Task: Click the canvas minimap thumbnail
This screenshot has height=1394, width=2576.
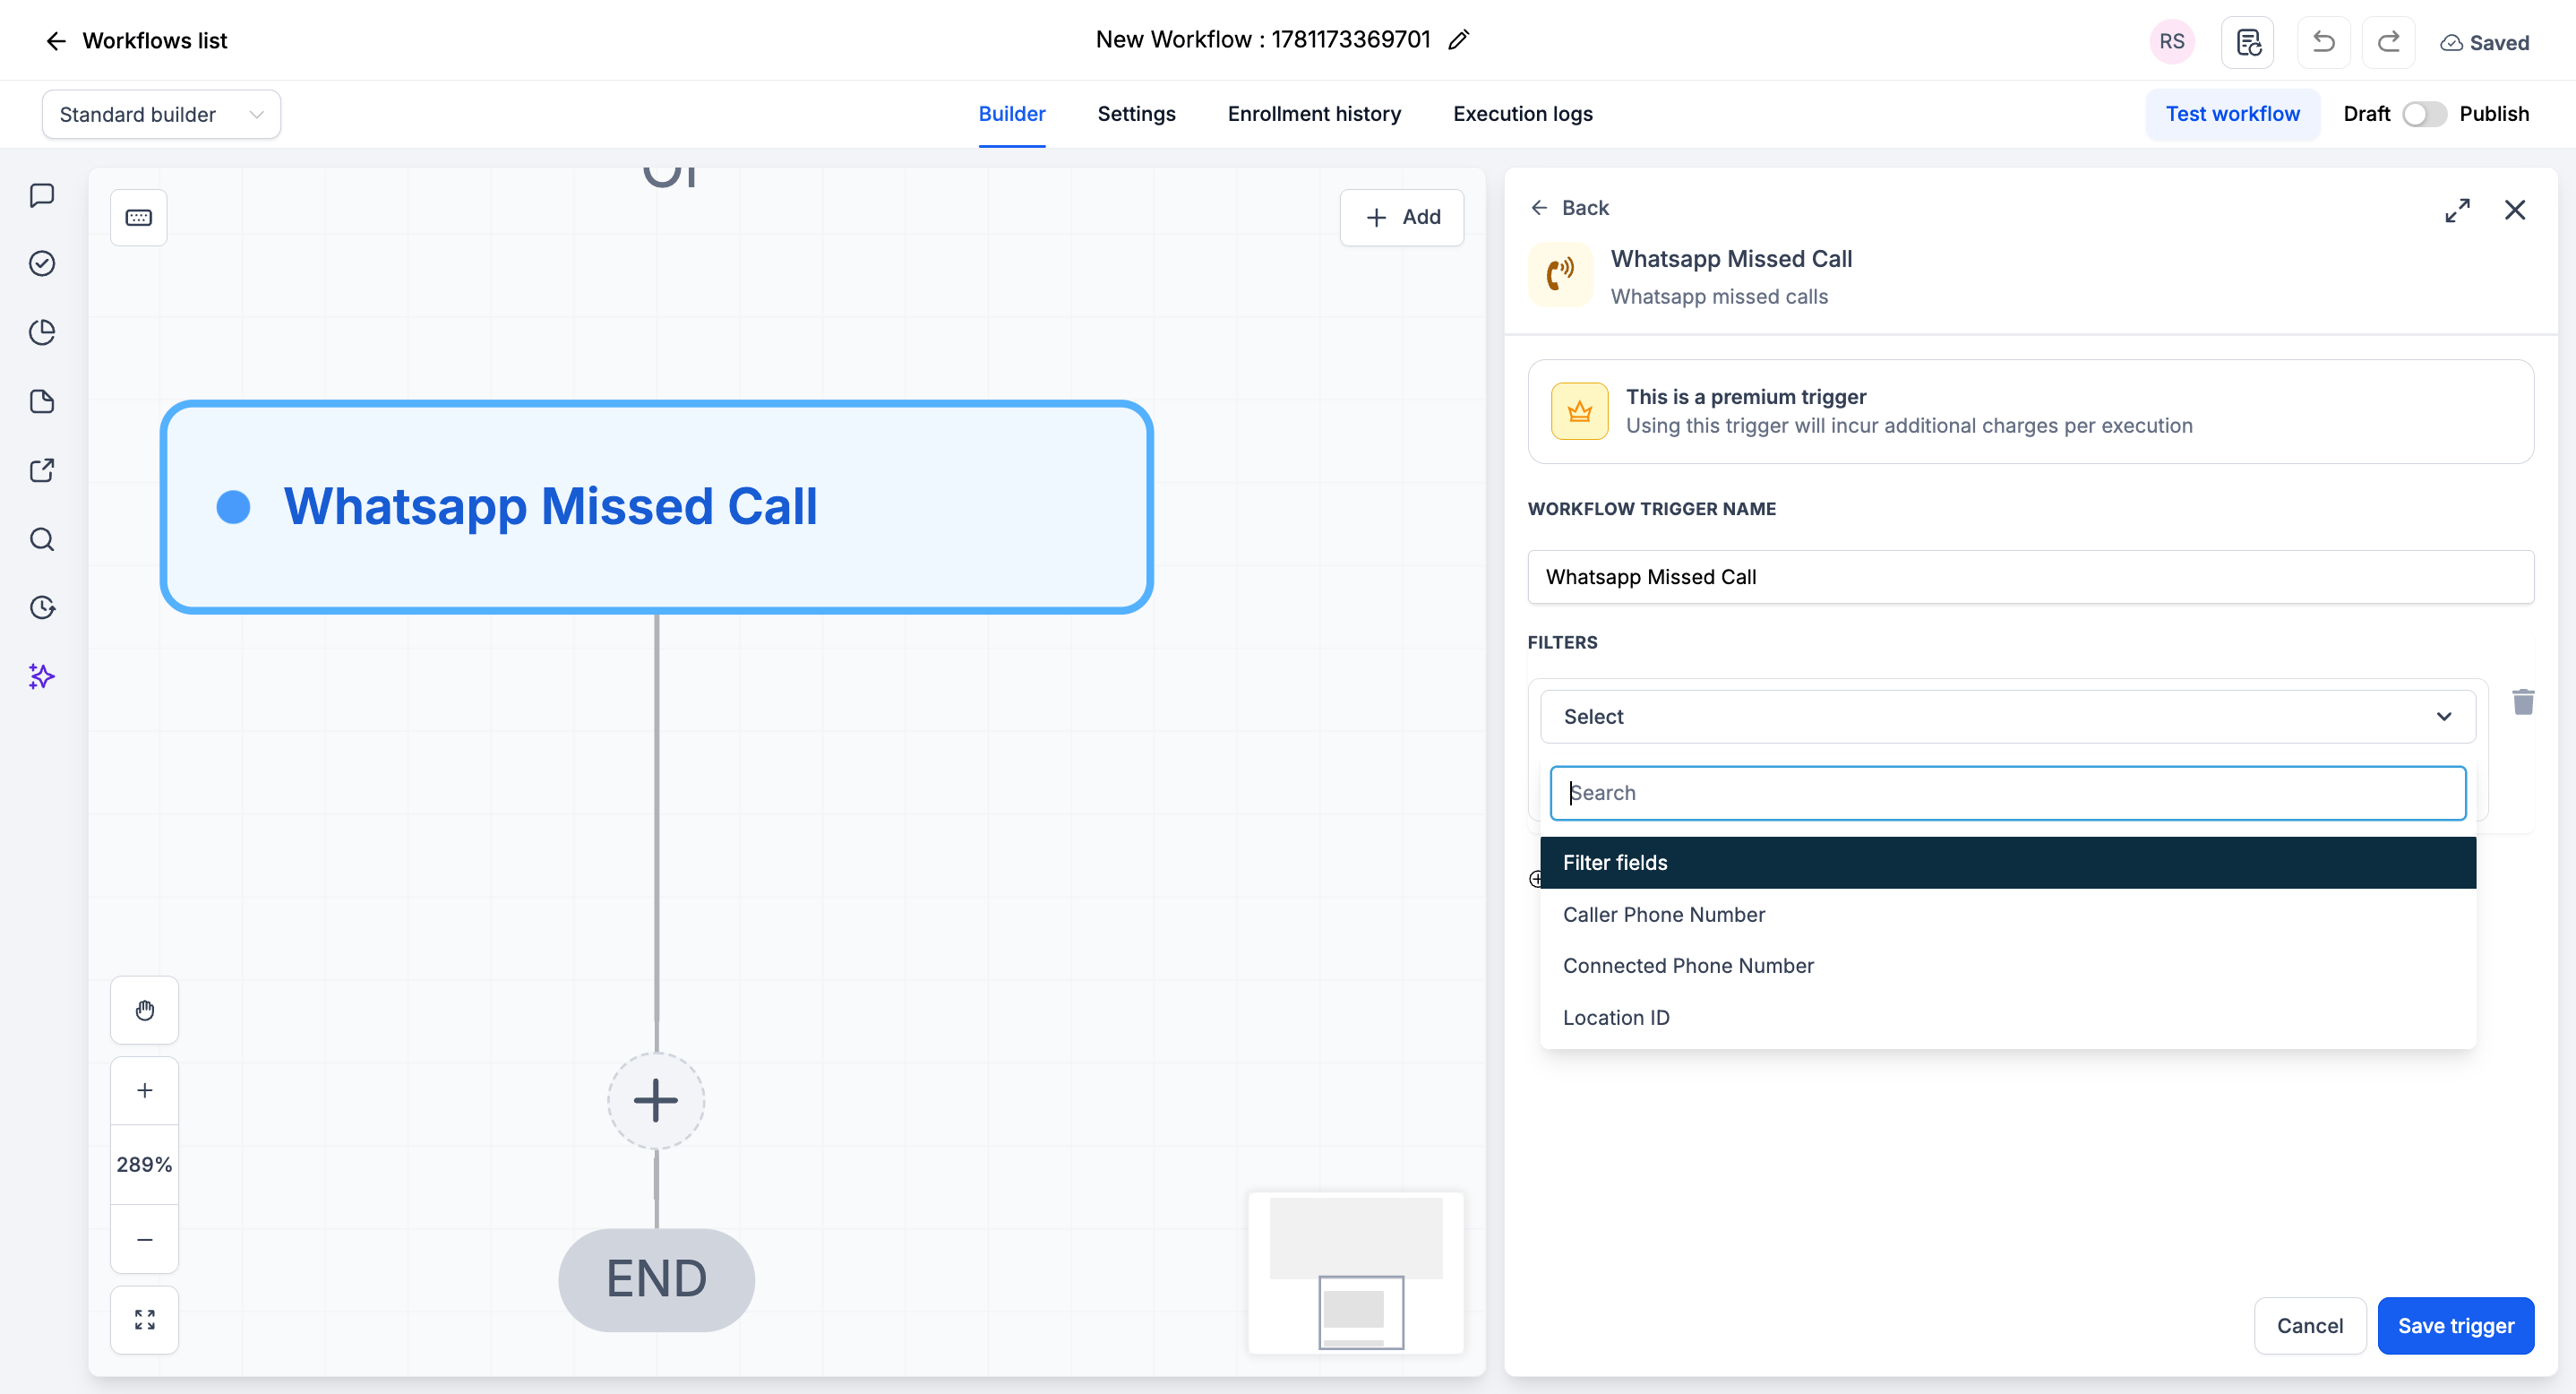Action: [1356, 1273]
